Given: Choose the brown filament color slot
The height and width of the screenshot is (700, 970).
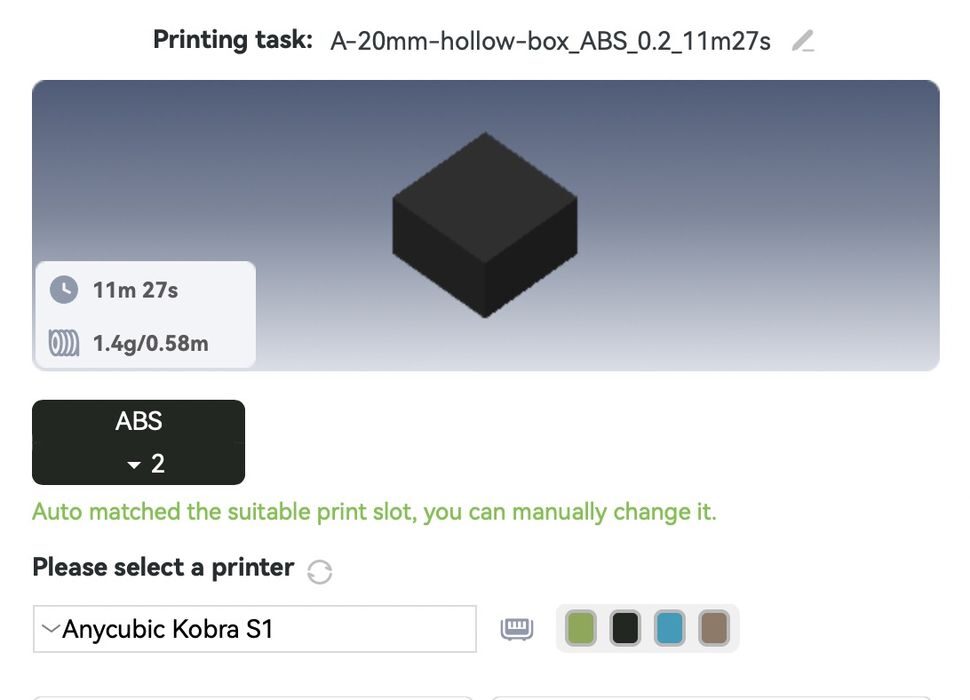Looking at the screenshot, I should [x=713, y=629].
